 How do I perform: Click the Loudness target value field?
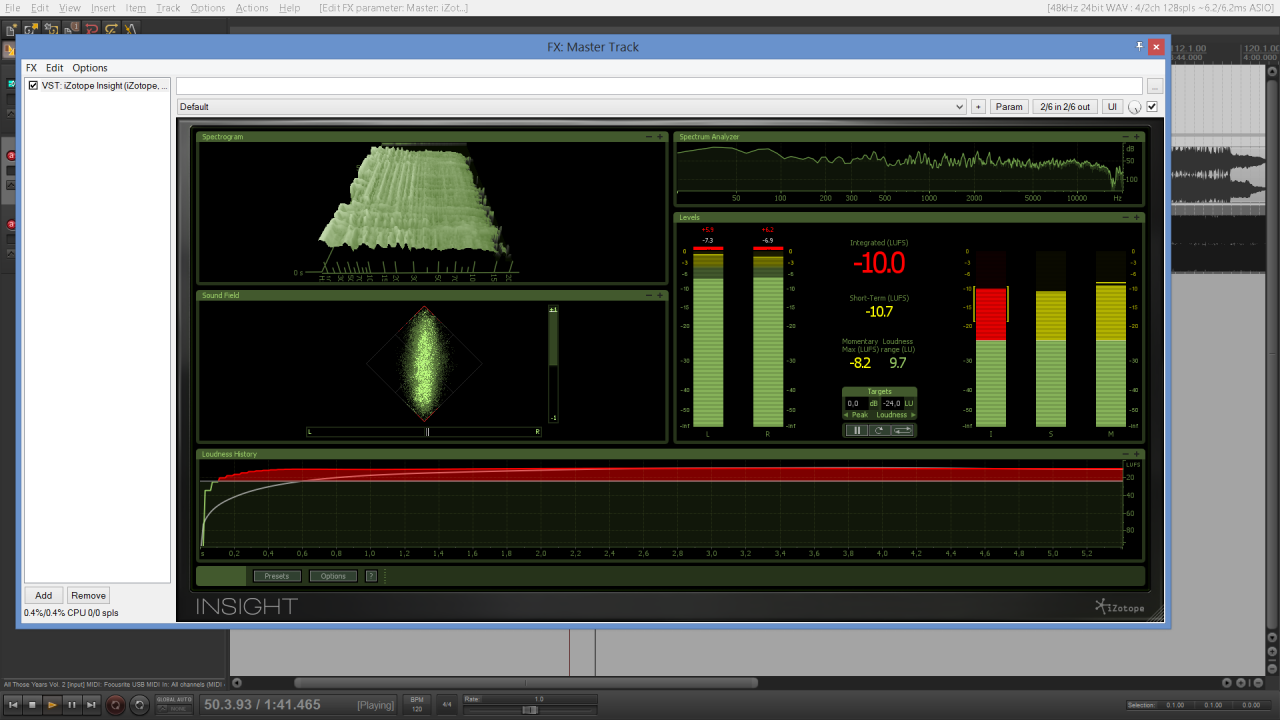click(892, 403)
